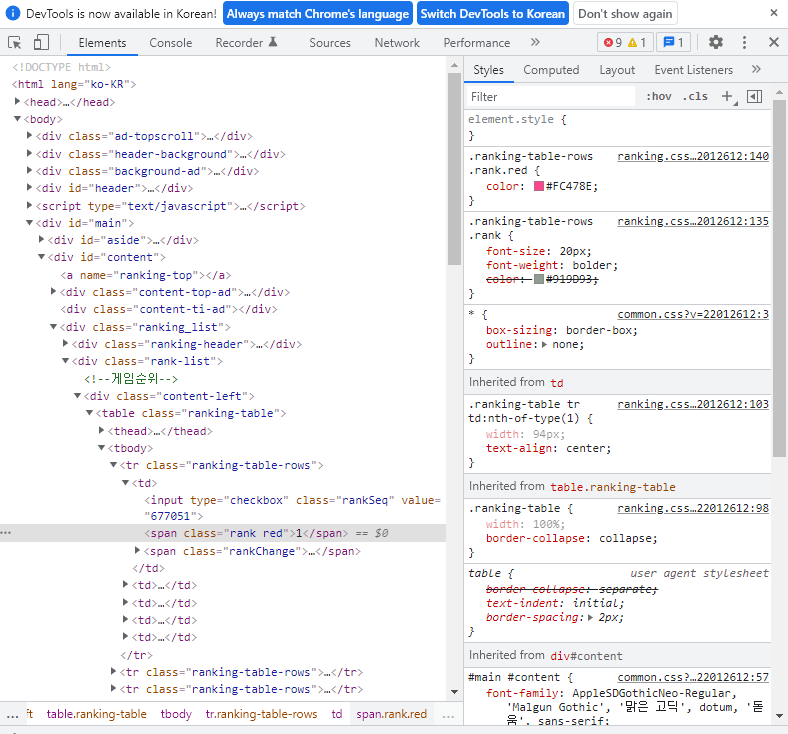Open the DevTools three-dot customize menu
Viewport: 788px width, 734px height.
point(744,42)
